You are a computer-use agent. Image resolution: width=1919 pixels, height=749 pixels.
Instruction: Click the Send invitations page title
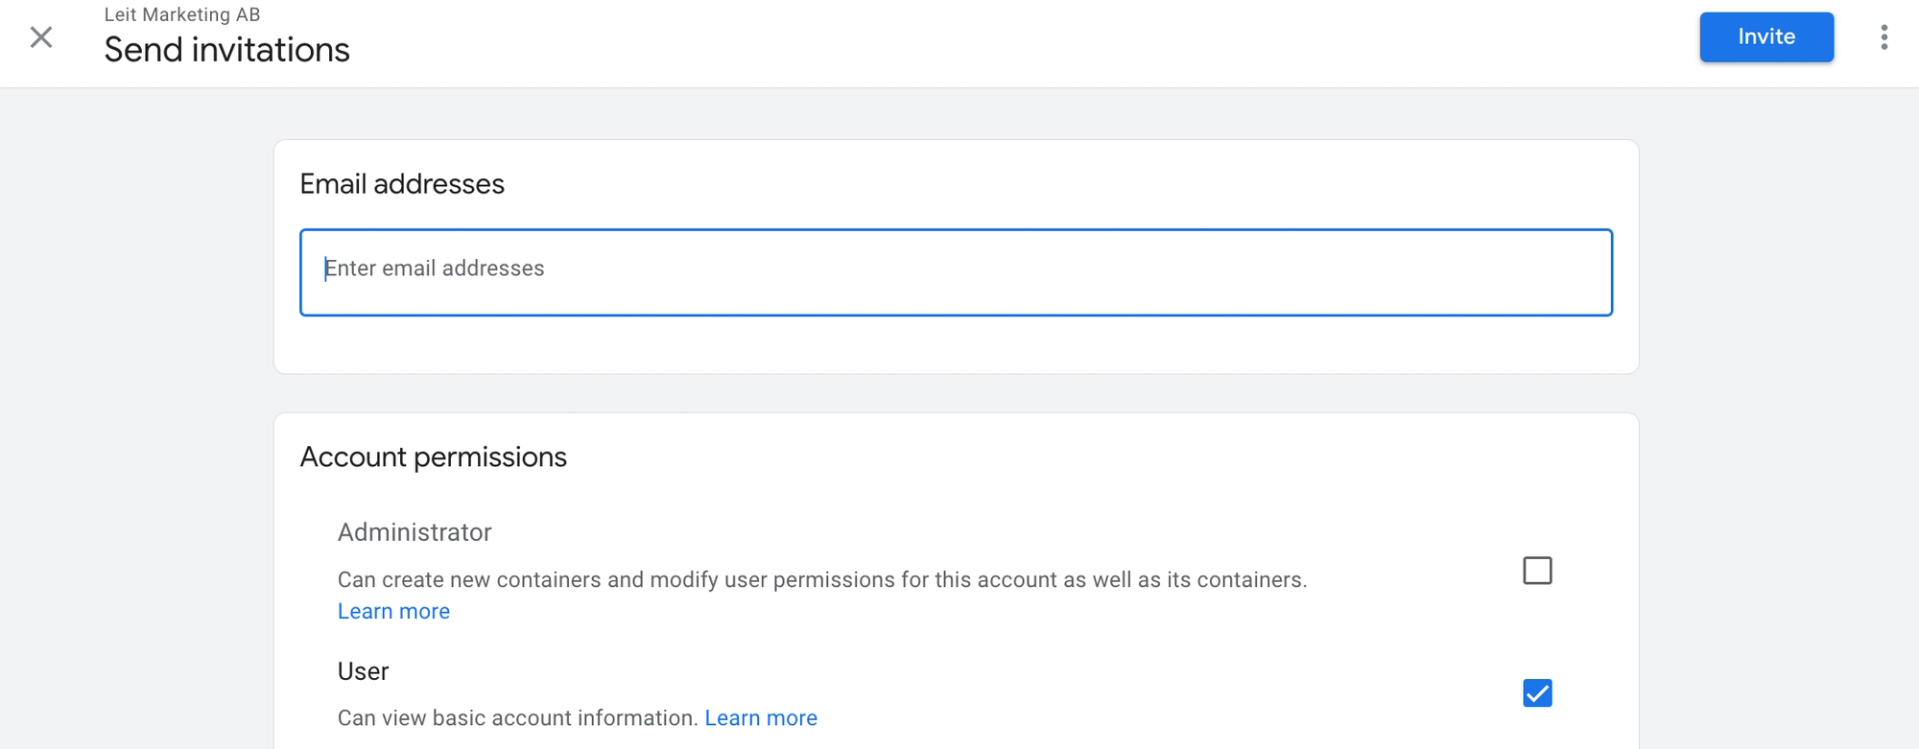click(x=227, y=50)
